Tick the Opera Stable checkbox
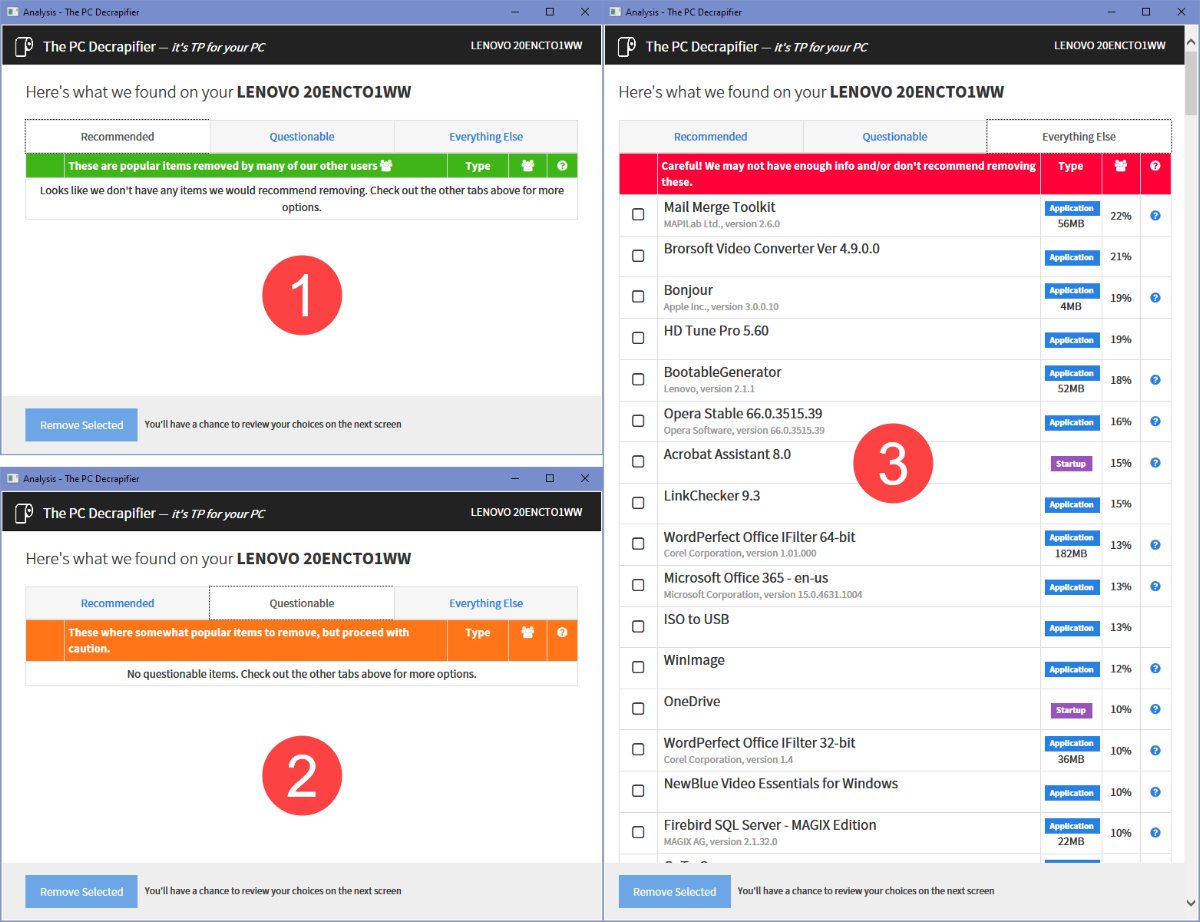 638,421
